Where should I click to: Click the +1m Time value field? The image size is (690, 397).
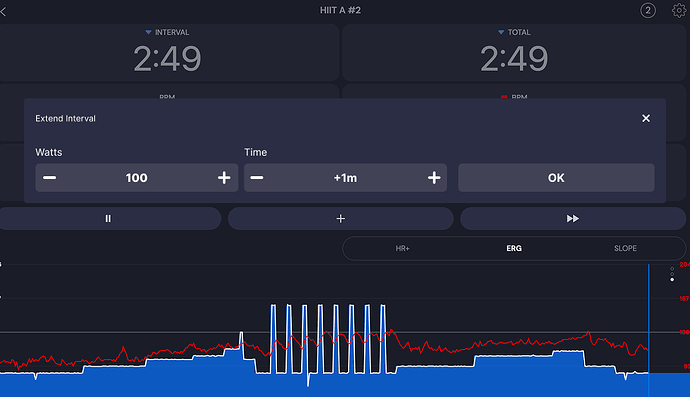click(345, 178)
